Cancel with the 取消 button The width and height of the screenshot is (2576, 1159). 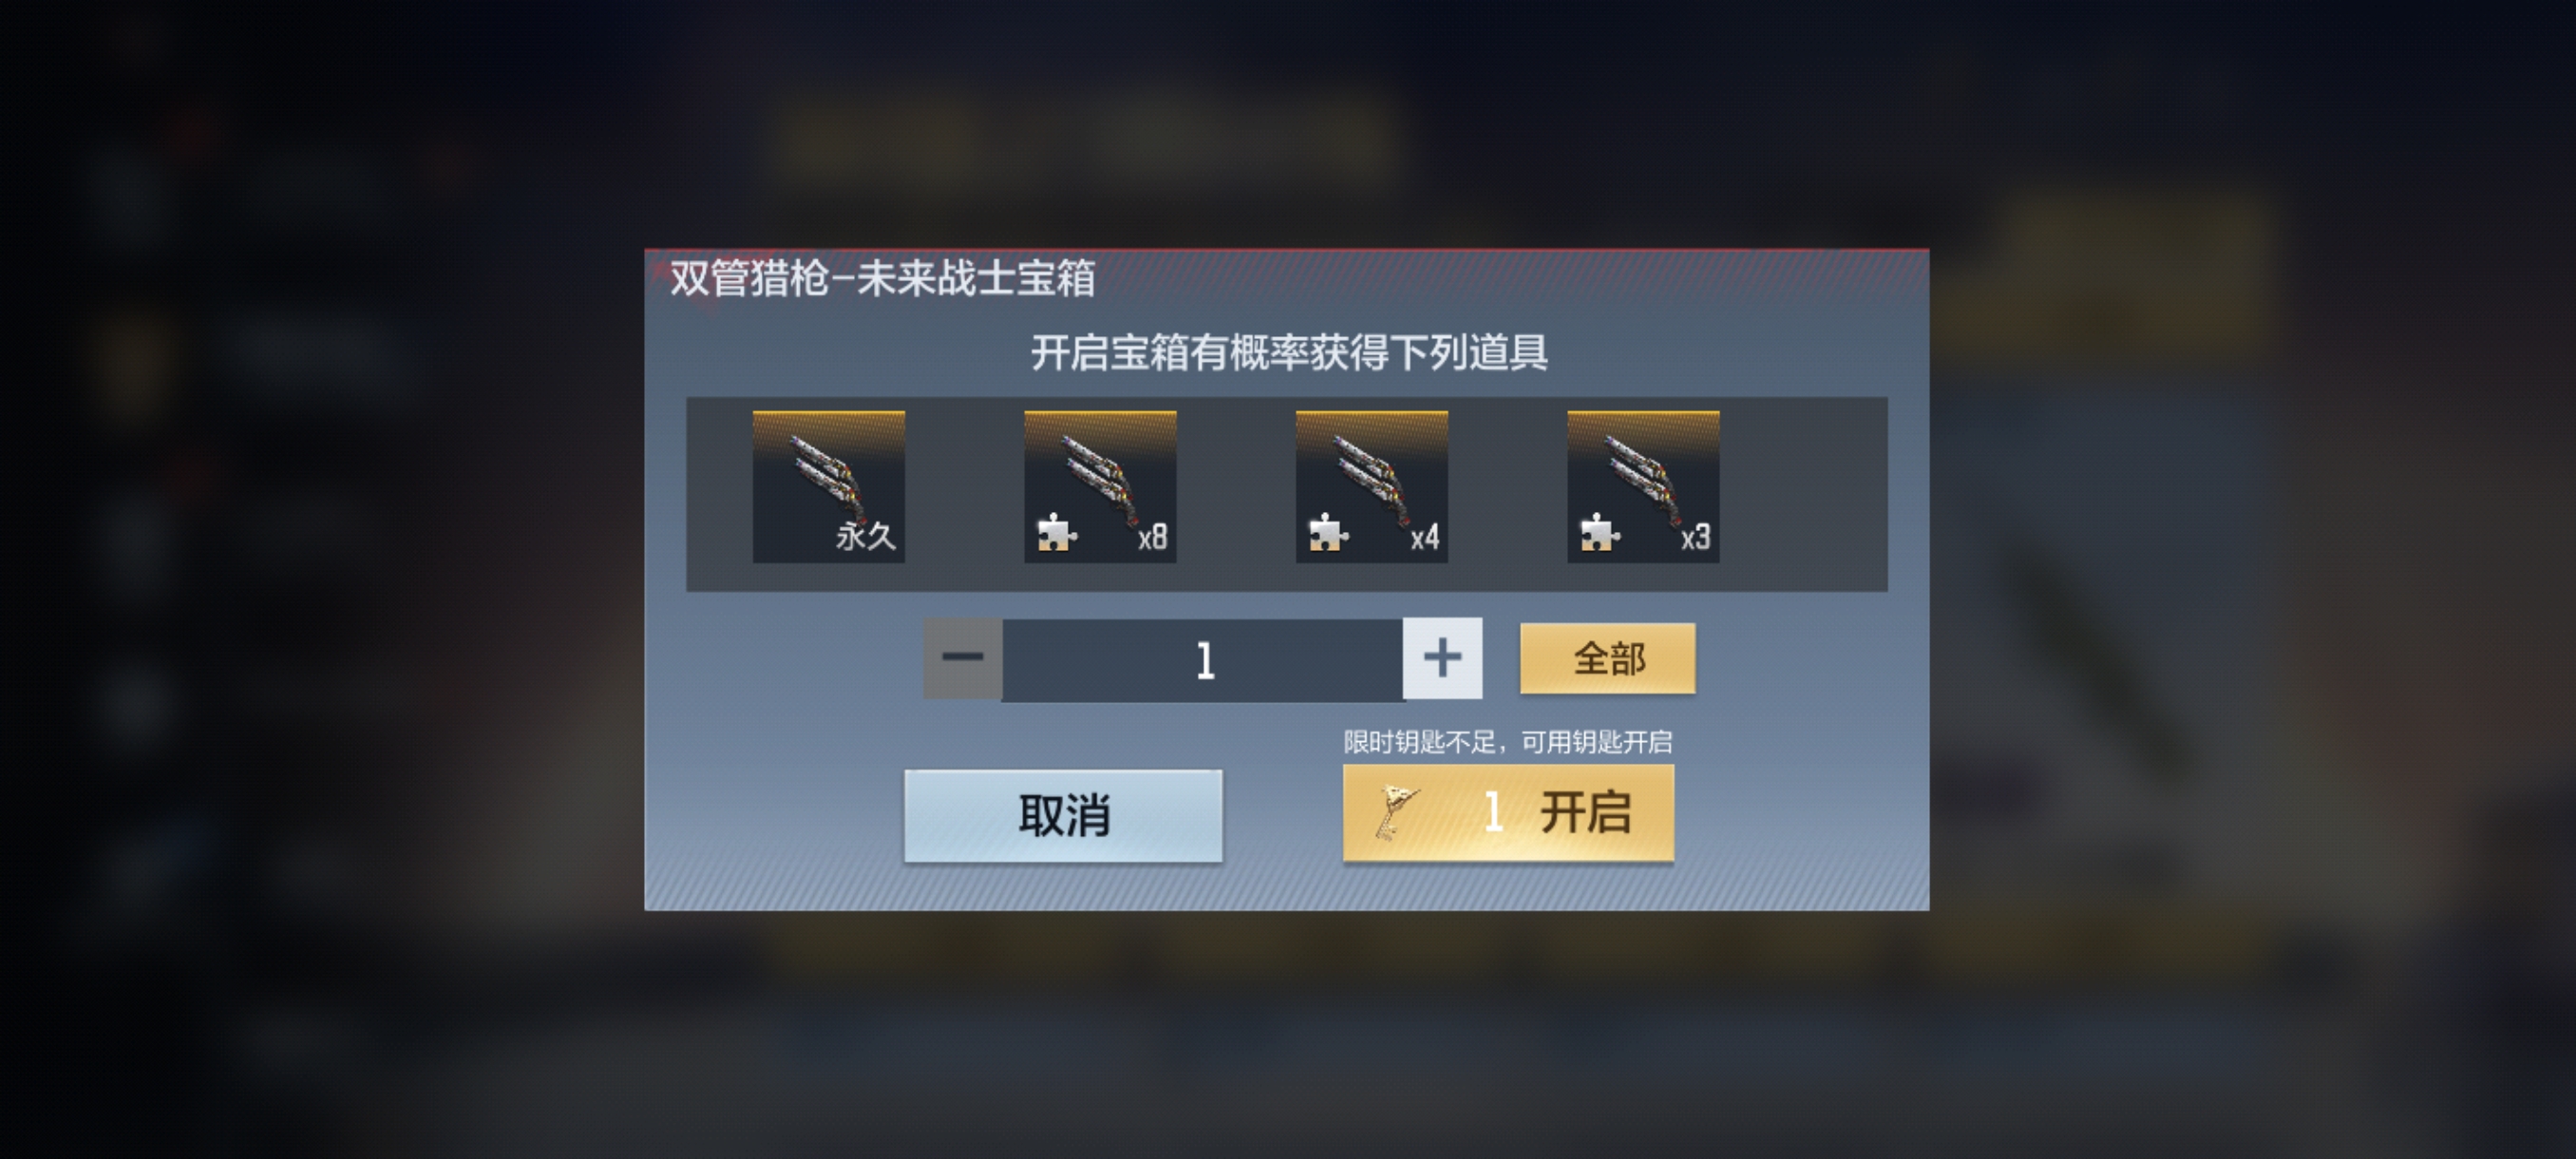(1063, 815)
